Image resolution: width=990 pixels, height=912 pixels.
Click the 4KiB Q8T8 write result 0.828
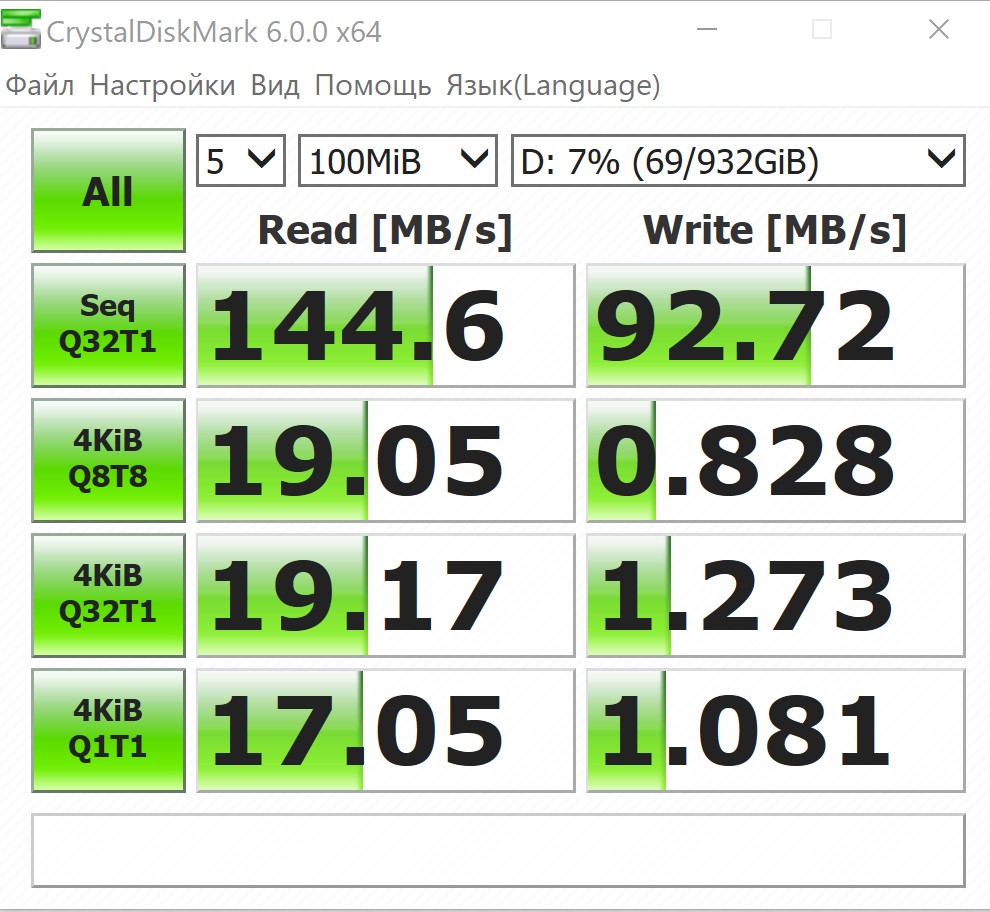[x=776, y=460]
